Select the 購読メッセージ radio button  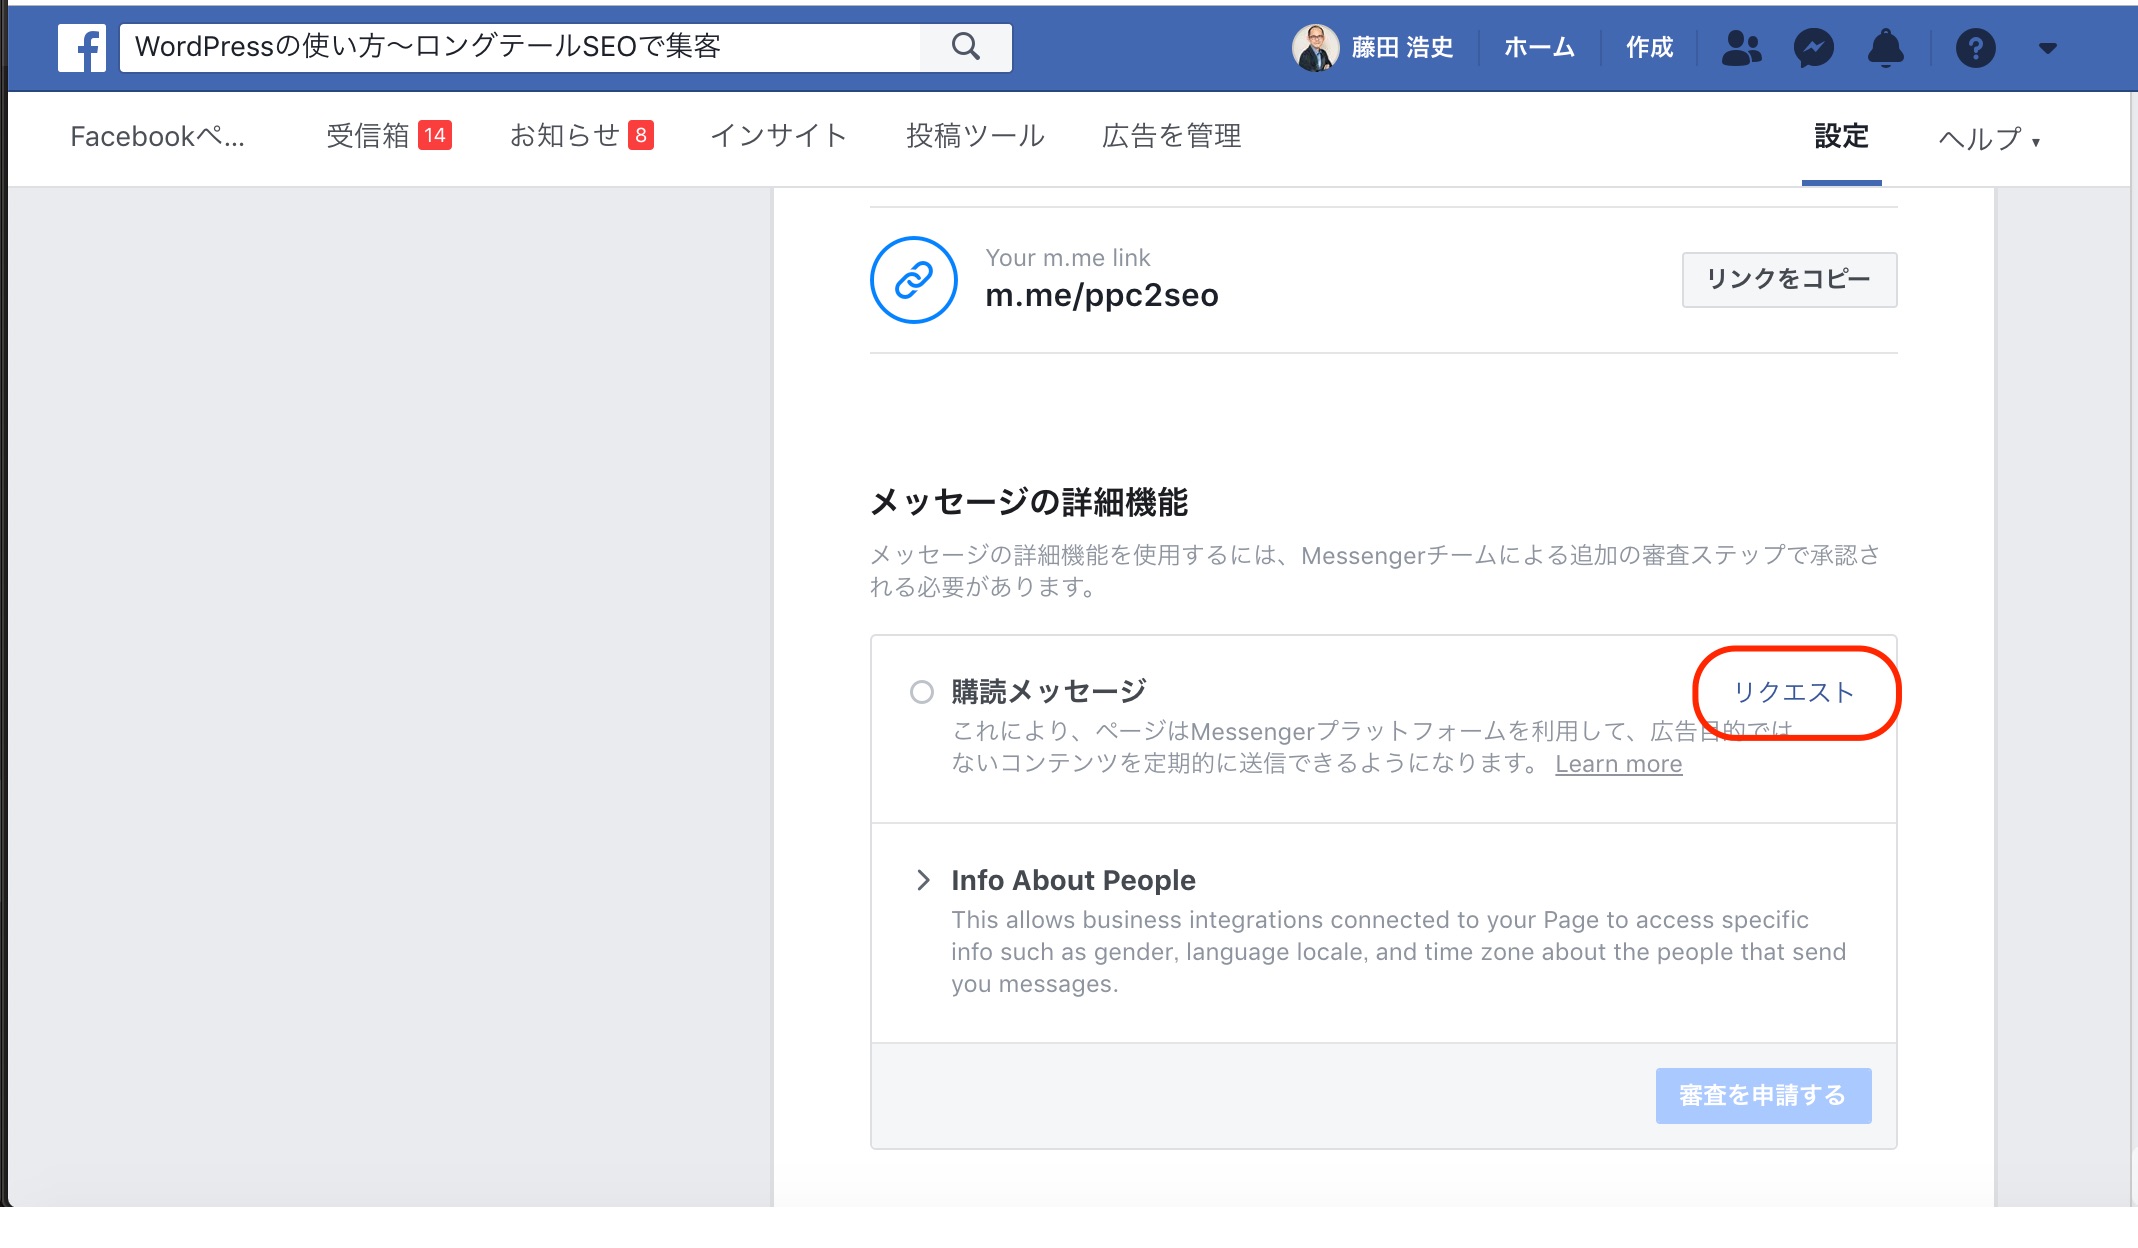922,692
